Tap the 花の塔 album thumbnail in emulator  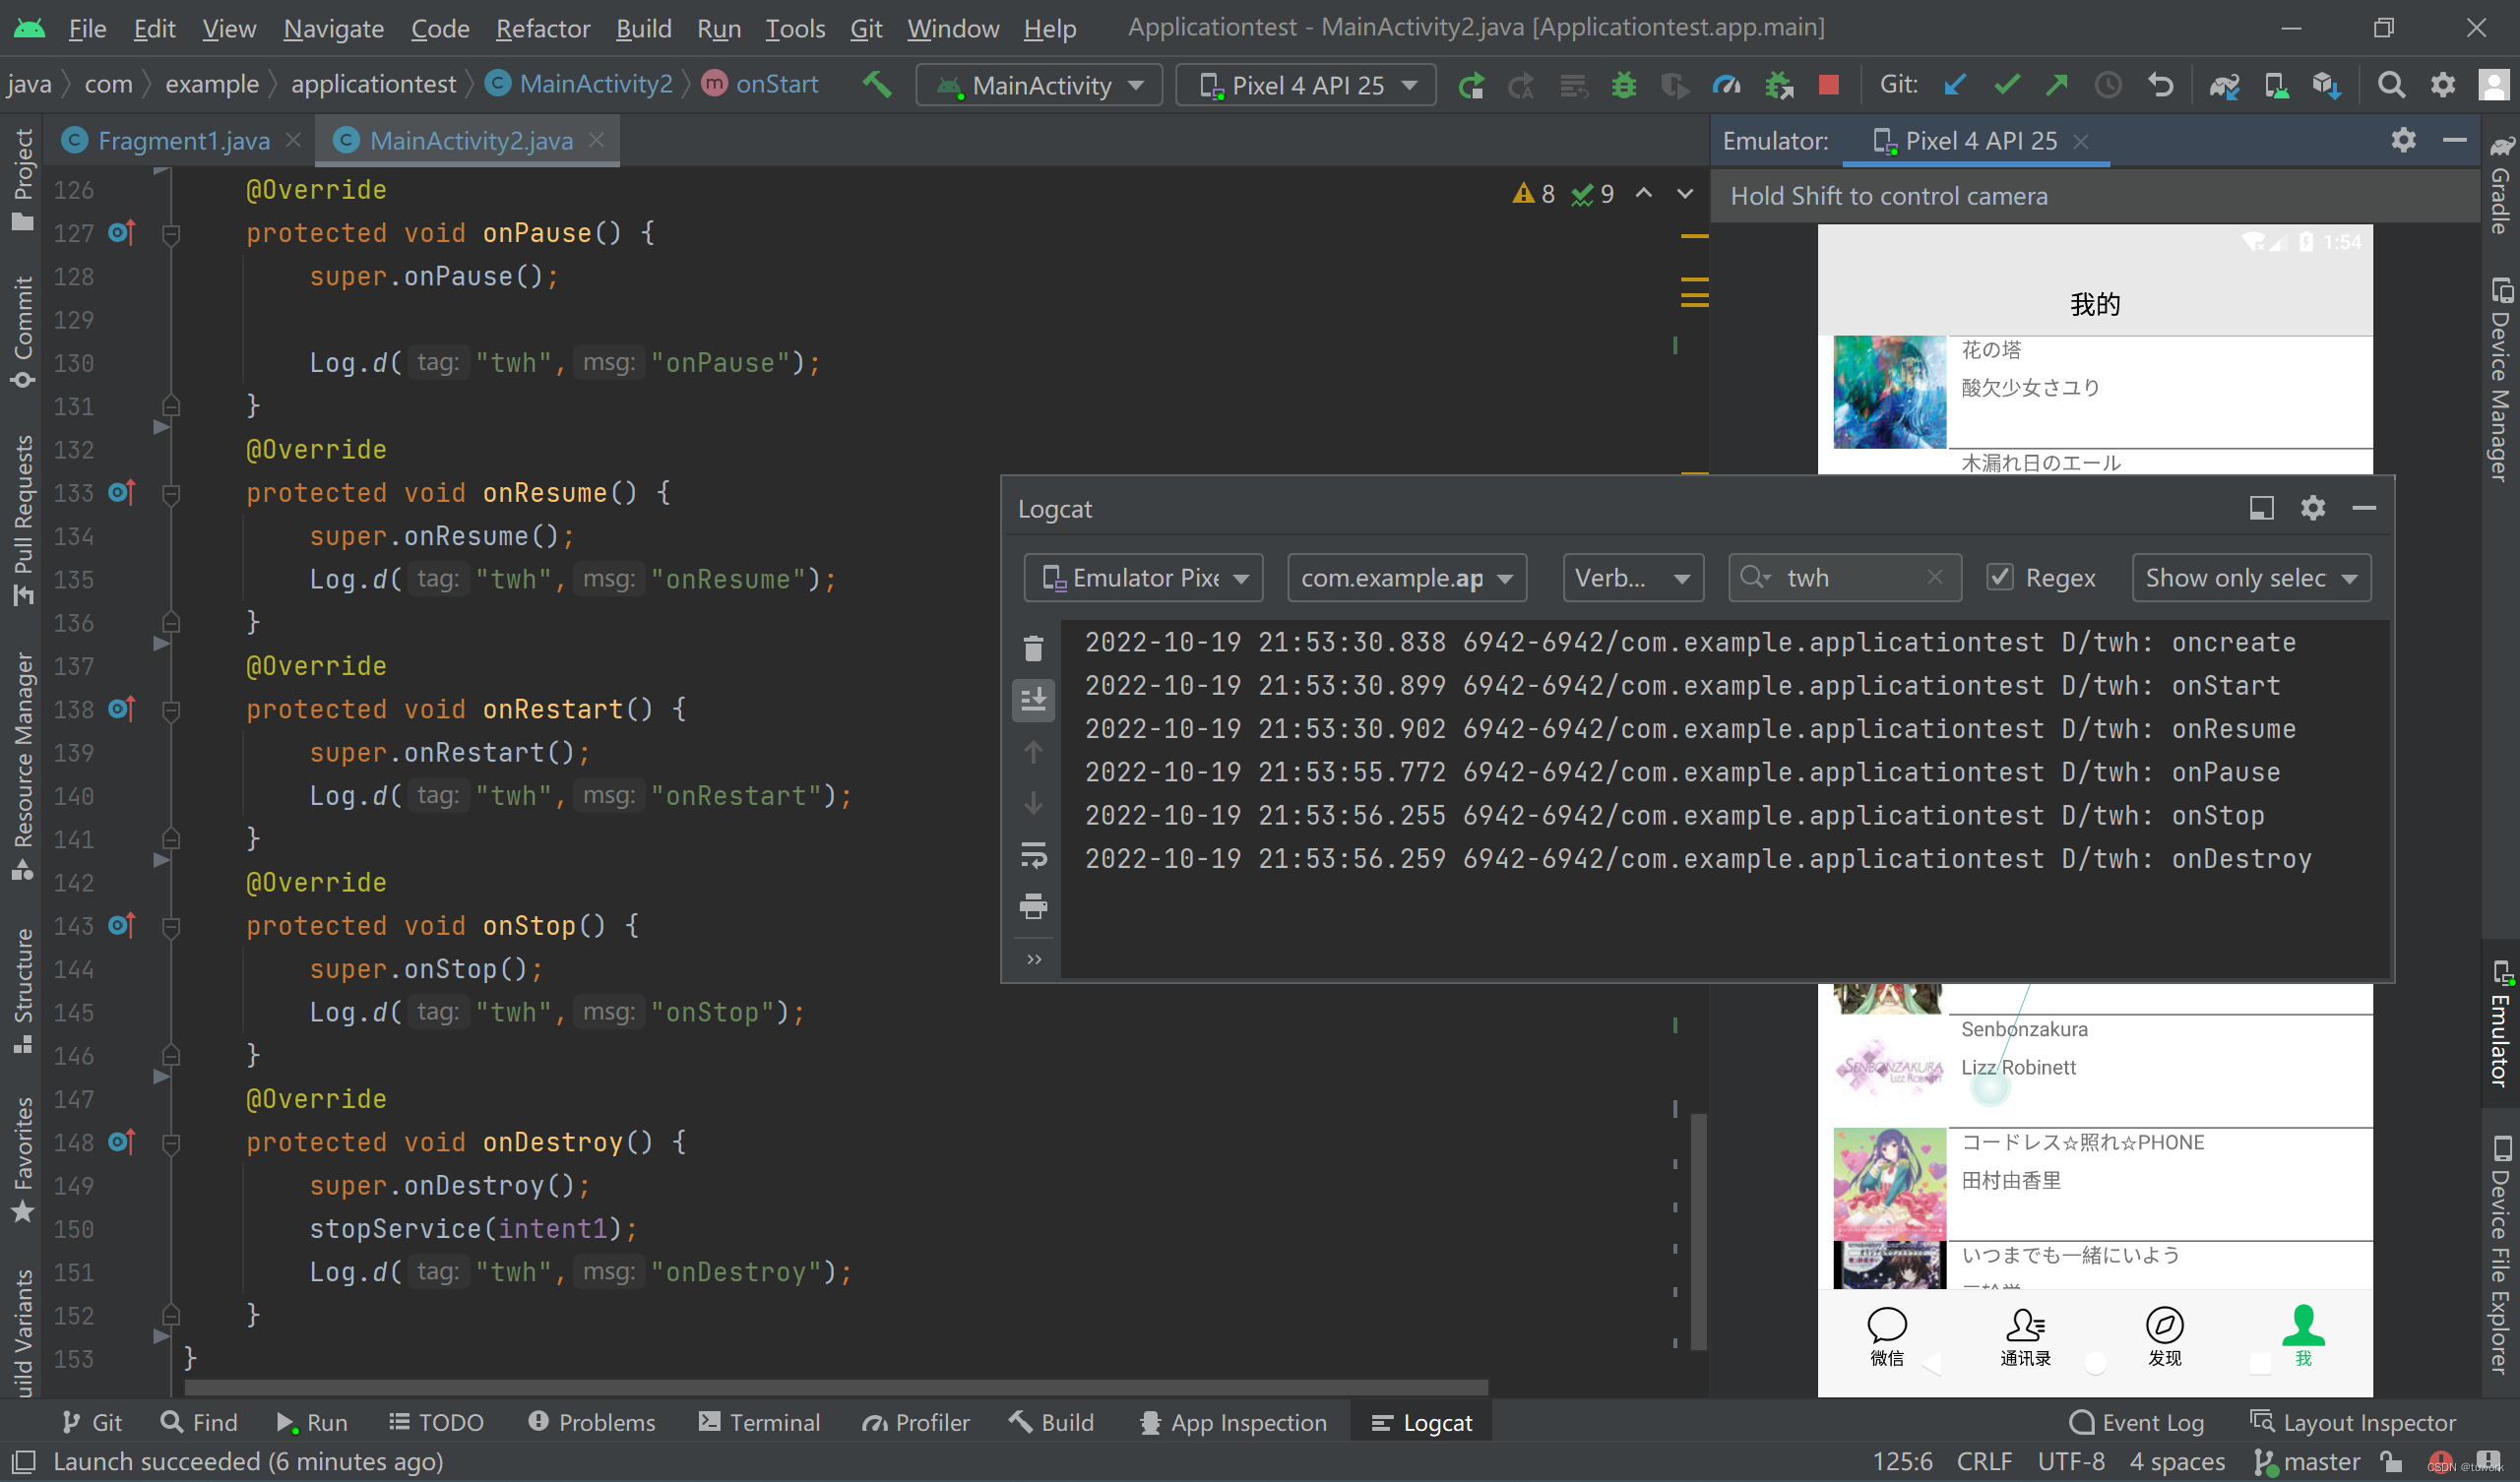(x=1889, y=391)
